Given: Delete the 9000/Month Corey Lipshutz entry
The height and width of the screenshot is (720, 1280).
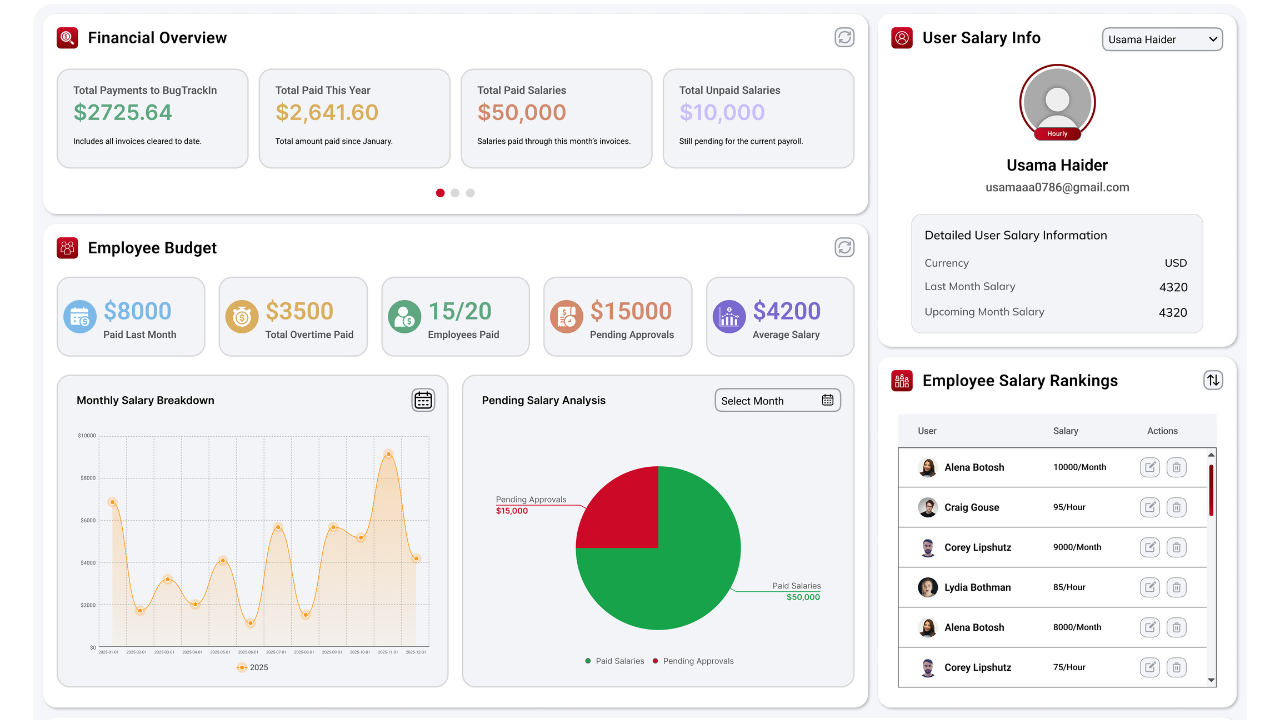Looking at the screenshot, I should [x=1177, y=547].
